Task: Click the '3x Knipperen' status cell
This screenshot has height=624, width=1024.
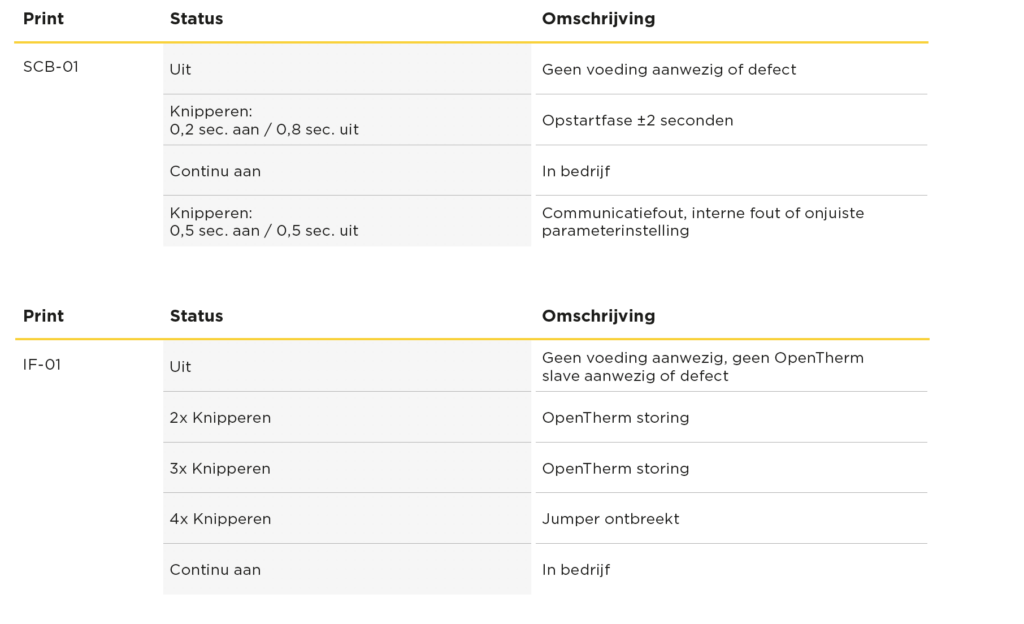Action: tap(347, 468)
